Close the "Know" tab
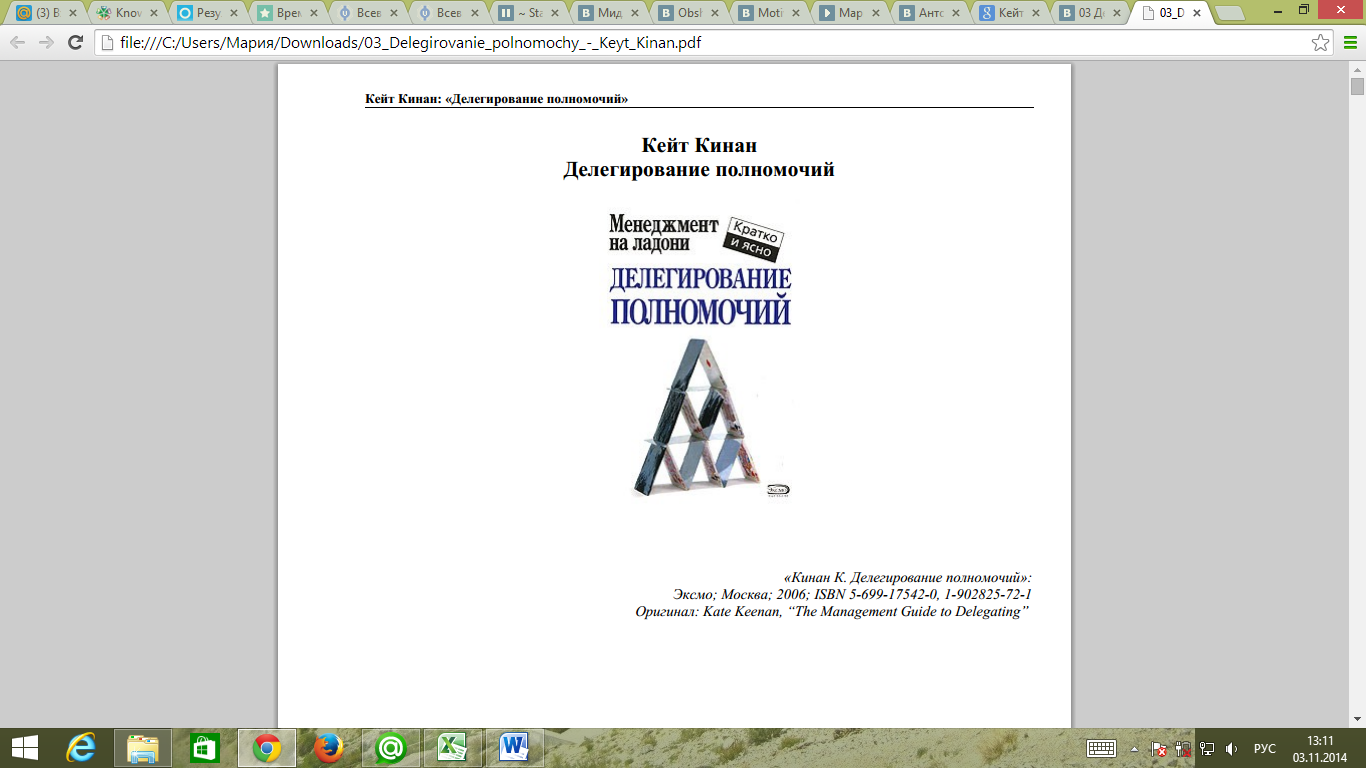Viewport: 1366px width, 768px height. point(153,13)
